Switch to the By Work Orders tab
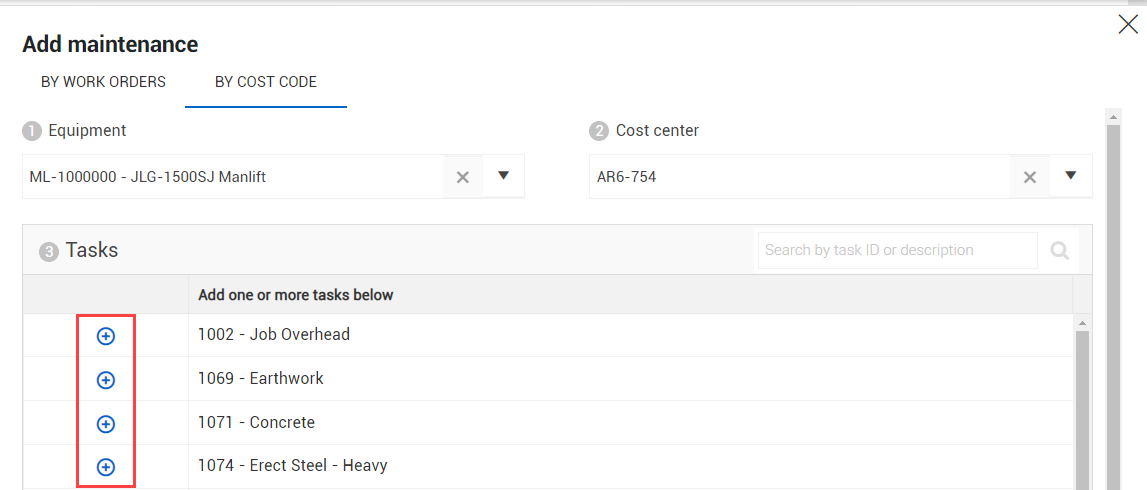The image size is (1147, 490). click(103, 82)
